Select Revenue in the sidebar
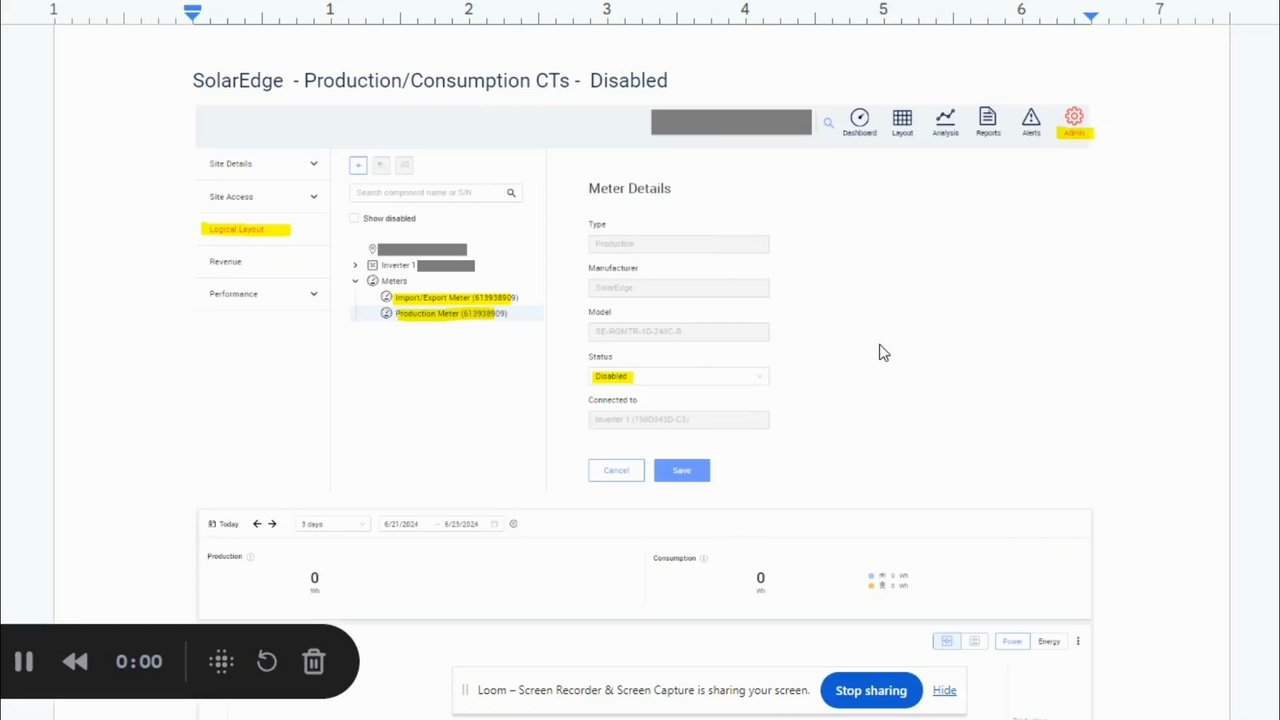The height and width of the screenshot is (720, 1280). (x=225, y=262)
